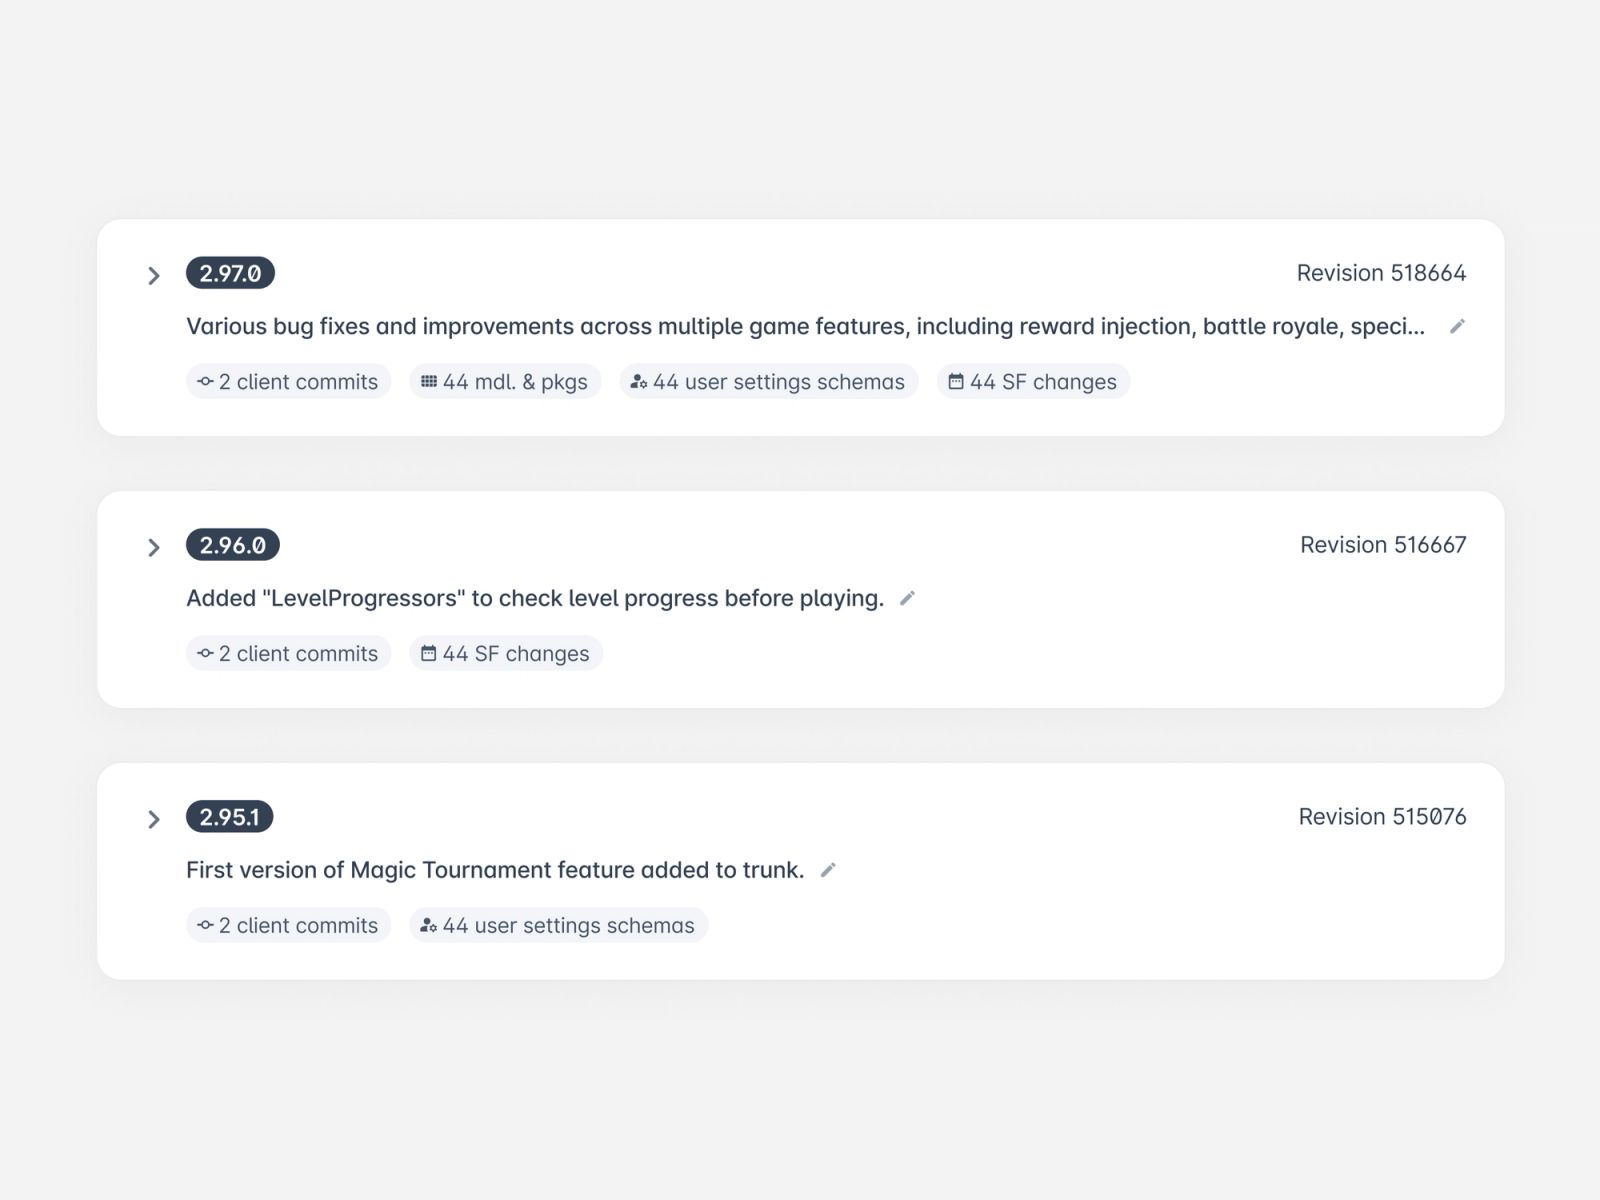Click calendar icon in 2.97.0 SF changes chip

tap(956, 381)
